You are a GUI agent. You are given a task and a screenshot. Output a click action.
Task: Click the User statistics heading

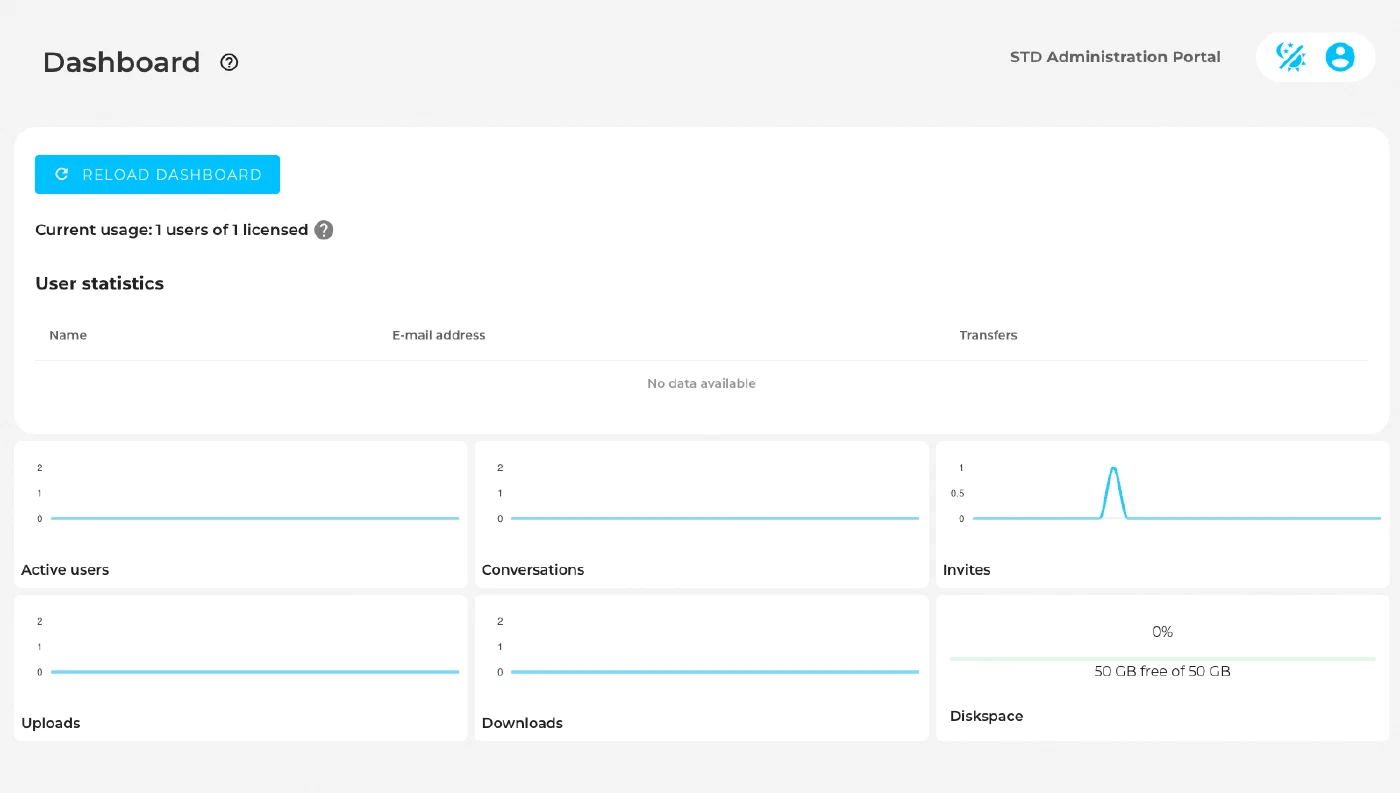tap(99, 284)
